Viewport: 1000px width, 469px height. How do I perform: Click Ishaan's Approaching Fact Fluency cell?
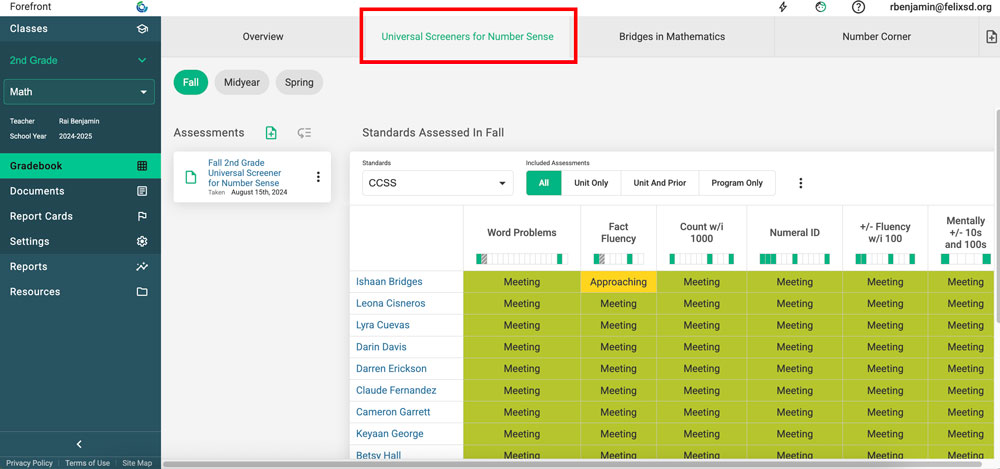(x=618, y=282)
